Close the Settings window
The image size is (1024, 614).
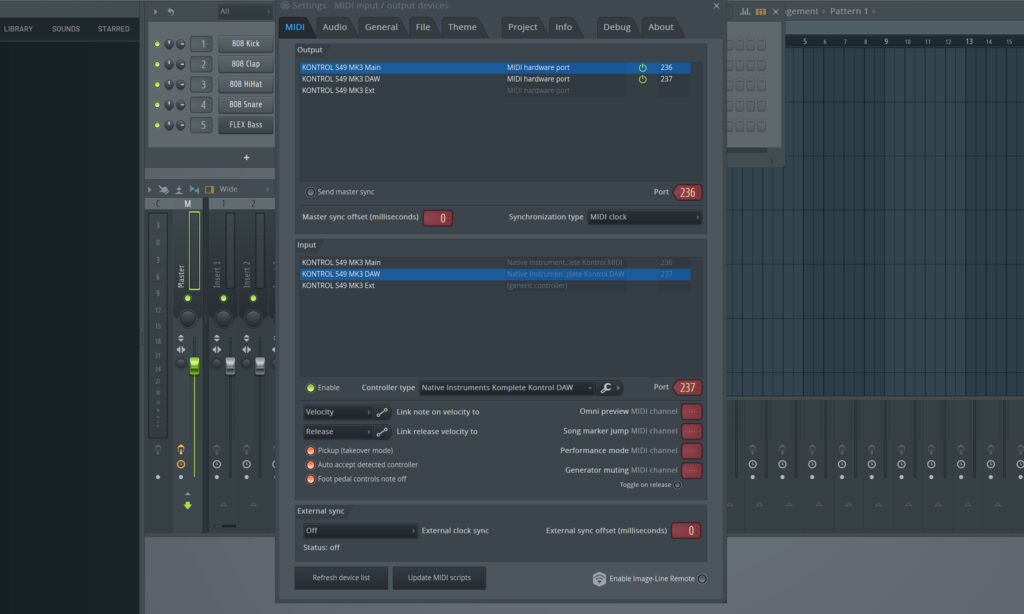tap(716, 6)
